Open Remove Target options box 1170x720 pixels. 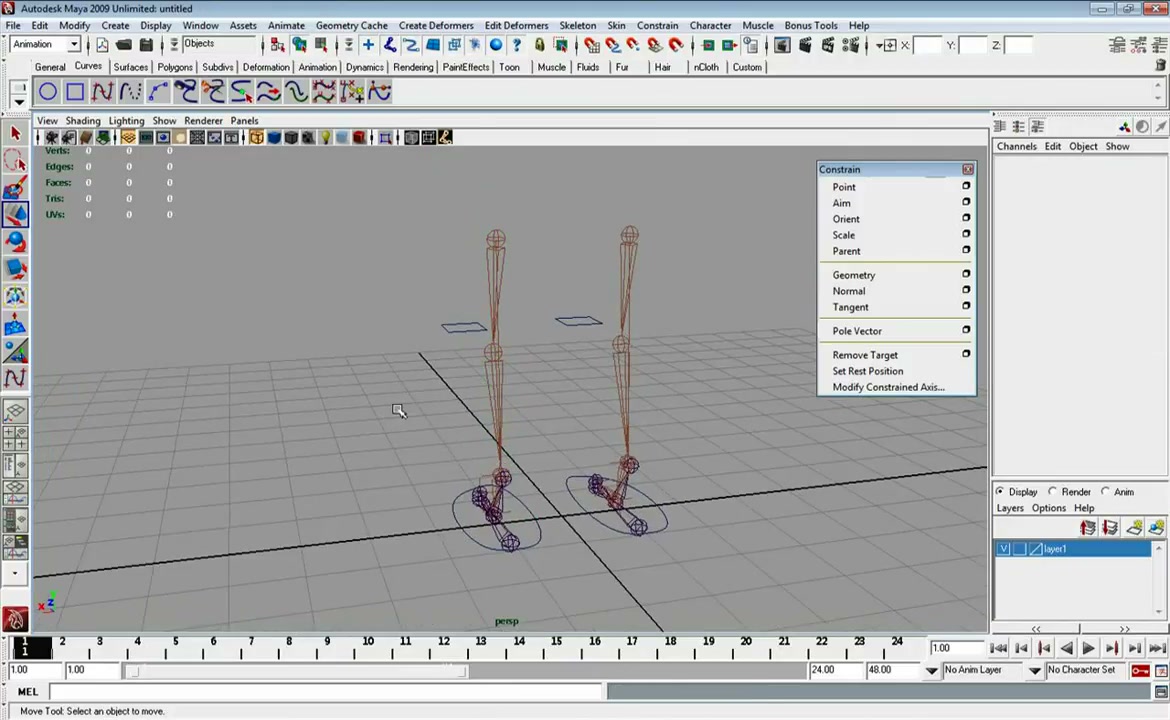coord(966,354)
